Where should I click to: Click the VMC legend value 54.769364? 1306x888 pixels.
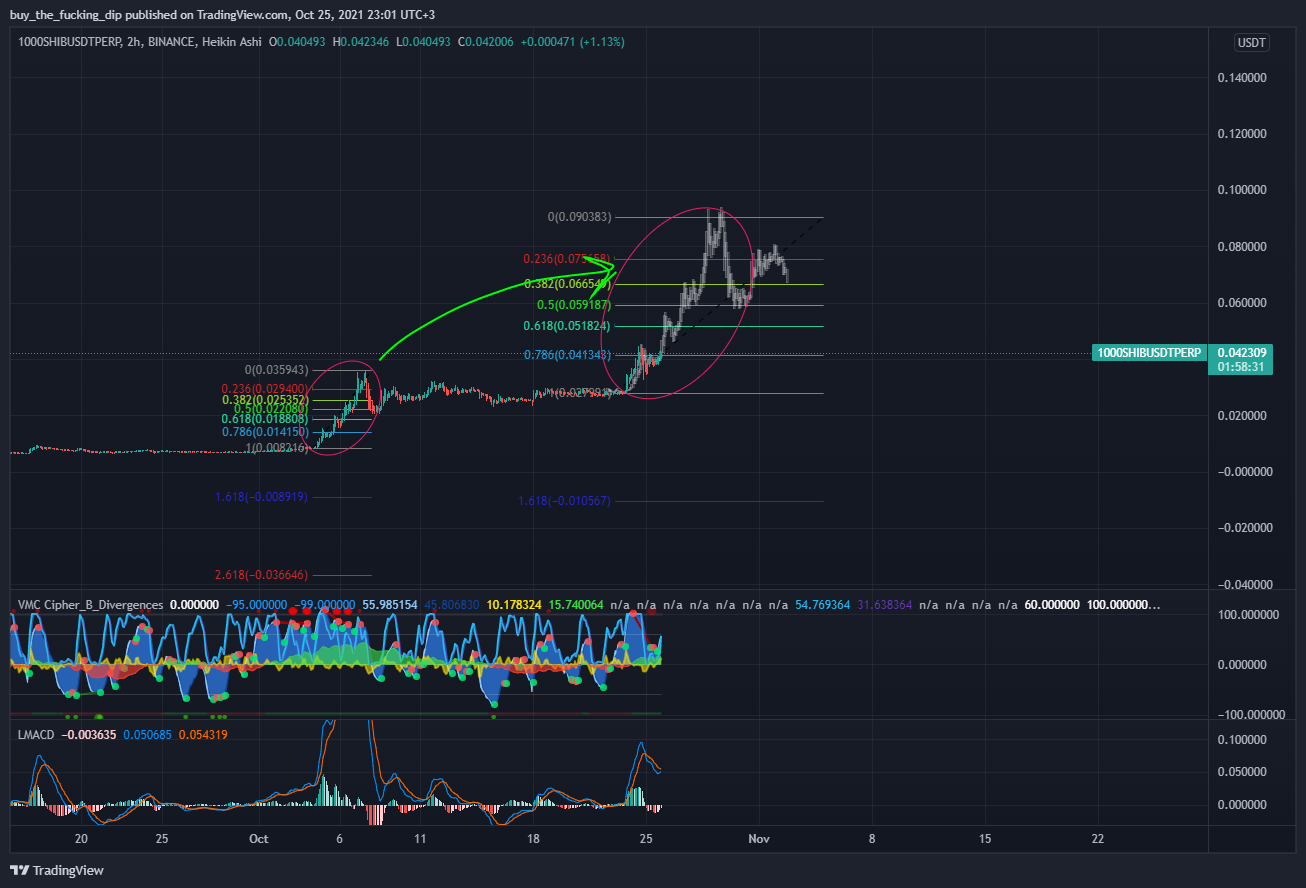click(x=824, y=605)
